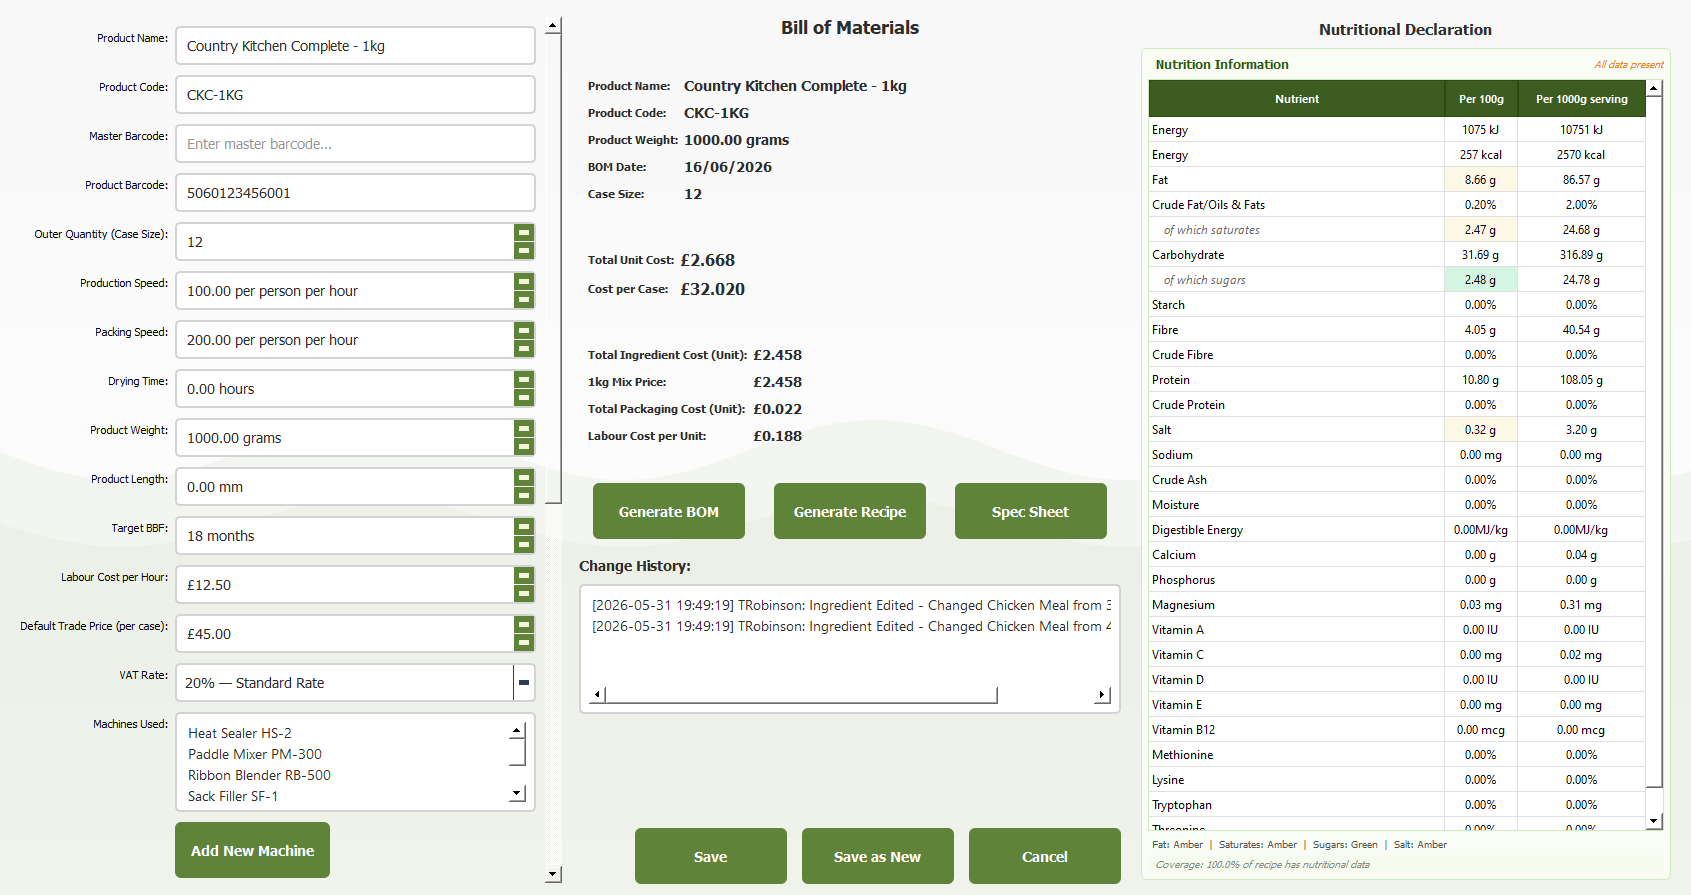
Task: Cancel editing the product
Action: (x=1045, y=856)
